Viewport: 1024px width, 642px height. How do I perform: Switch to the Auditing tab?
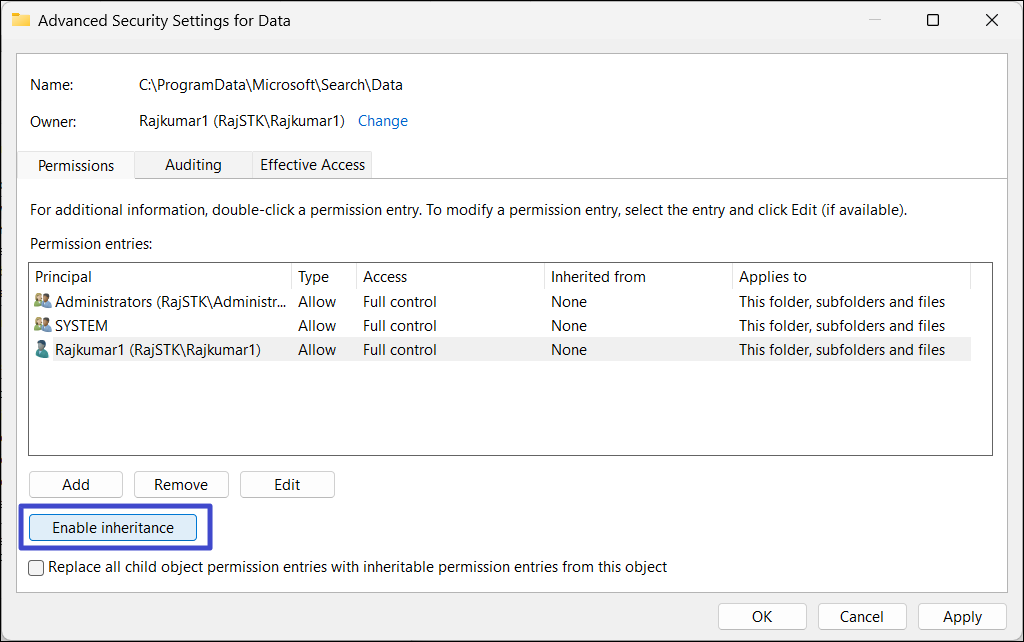point(193,165)
